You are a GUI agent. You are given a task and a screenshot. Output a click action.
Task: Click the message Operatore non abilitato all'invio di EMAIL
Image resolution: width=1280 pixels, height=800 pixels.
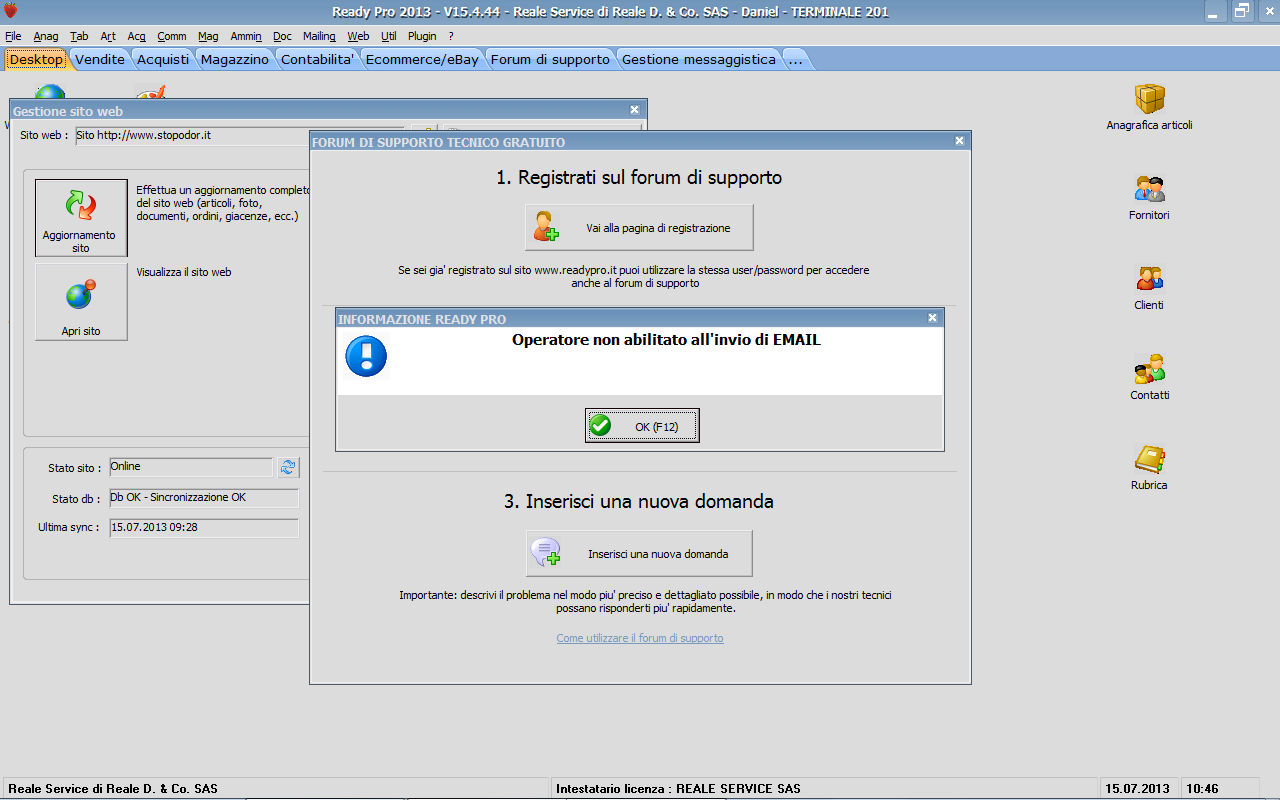666,340
